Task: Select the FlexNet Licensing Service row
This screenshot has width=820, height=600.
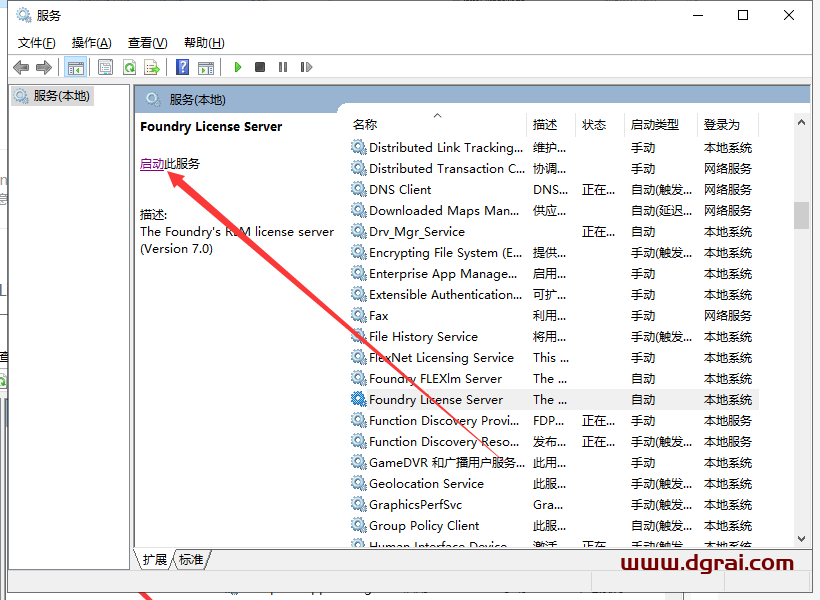Action: 553,357
